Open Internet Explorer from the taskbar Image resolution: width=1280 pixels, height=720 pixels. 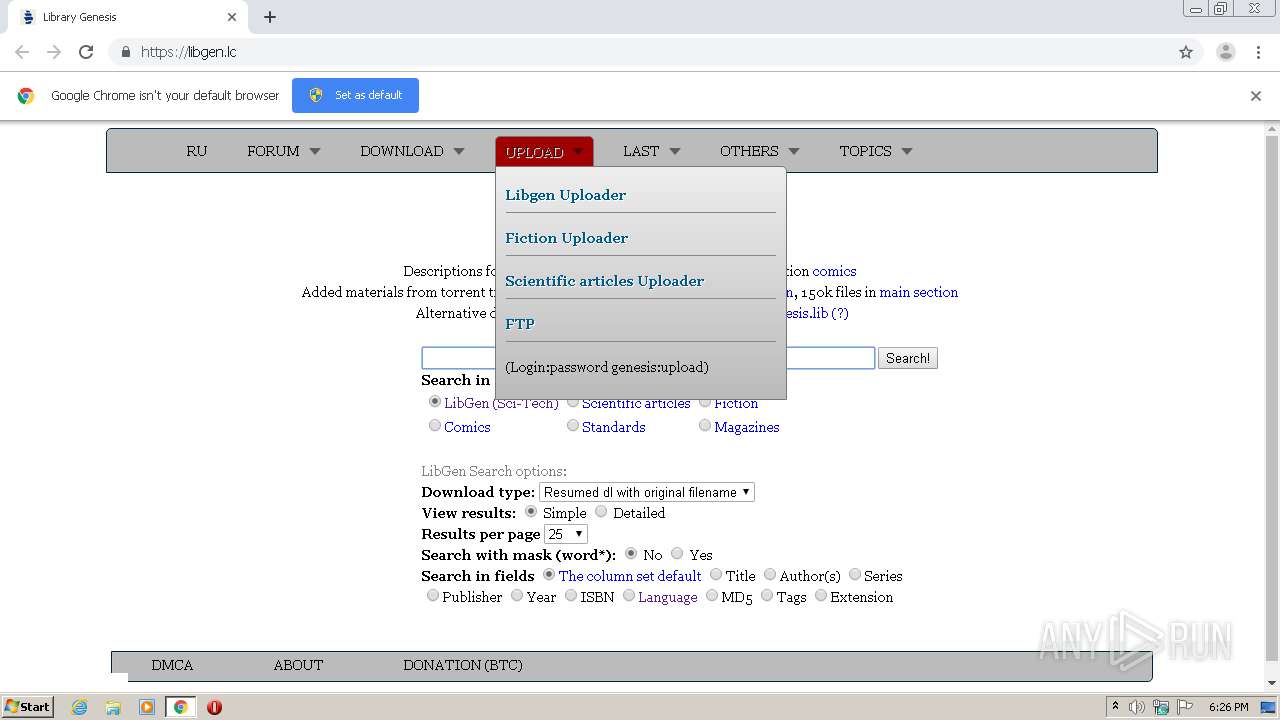coord(79,707)
